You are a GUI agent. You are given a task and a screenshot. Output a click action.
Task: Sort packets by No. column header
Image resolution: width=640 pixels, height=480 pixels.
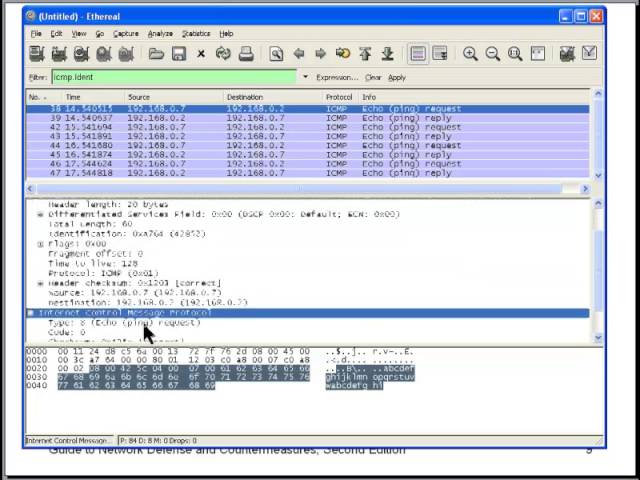coord(44,97)
